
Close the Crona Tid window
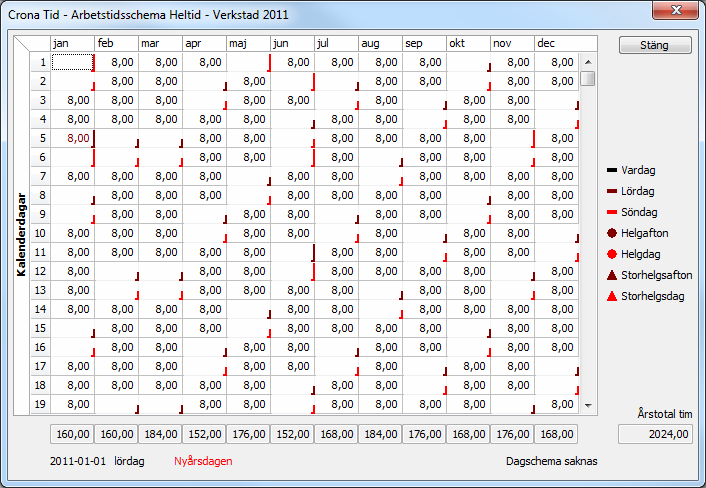tap(675, 10)
